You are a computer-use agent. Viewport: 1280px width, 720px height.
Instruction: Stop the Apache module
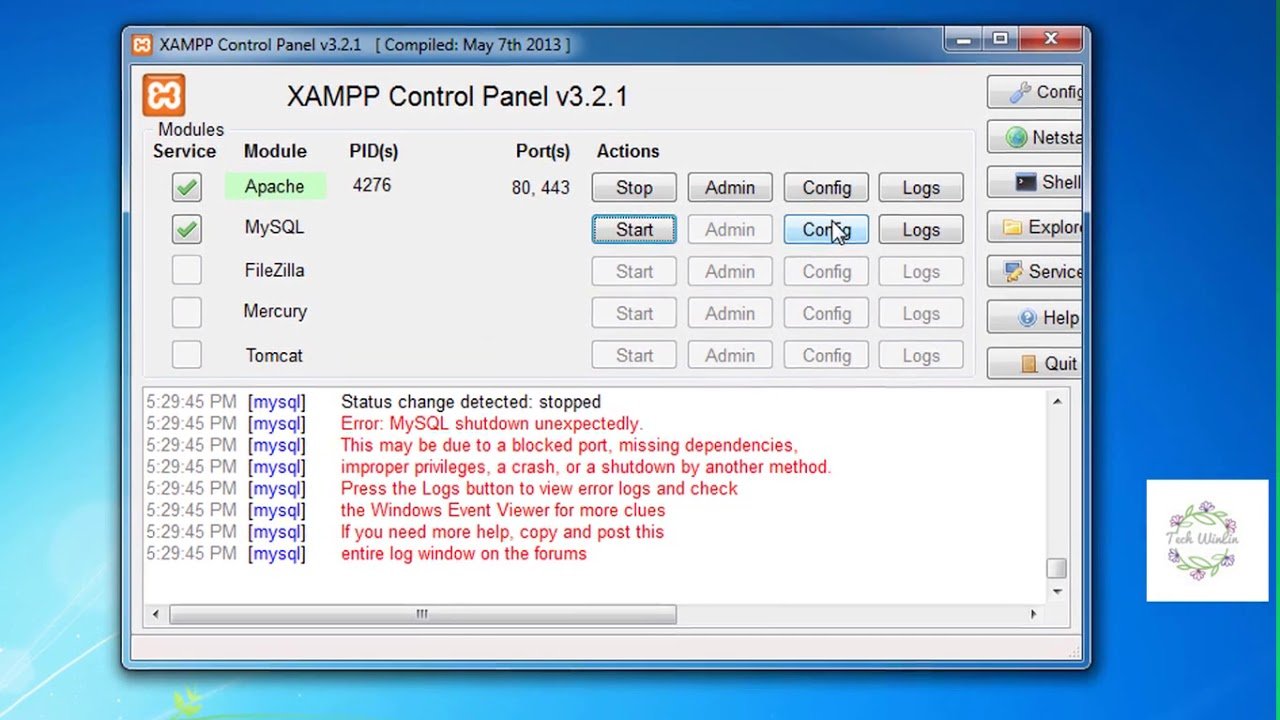(x=633, y=187)
